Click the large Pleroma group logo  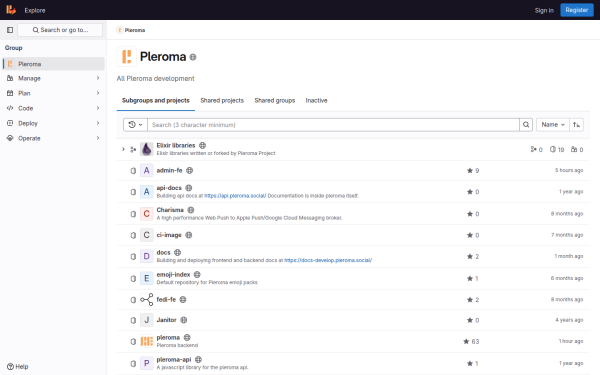pos(127,57)
